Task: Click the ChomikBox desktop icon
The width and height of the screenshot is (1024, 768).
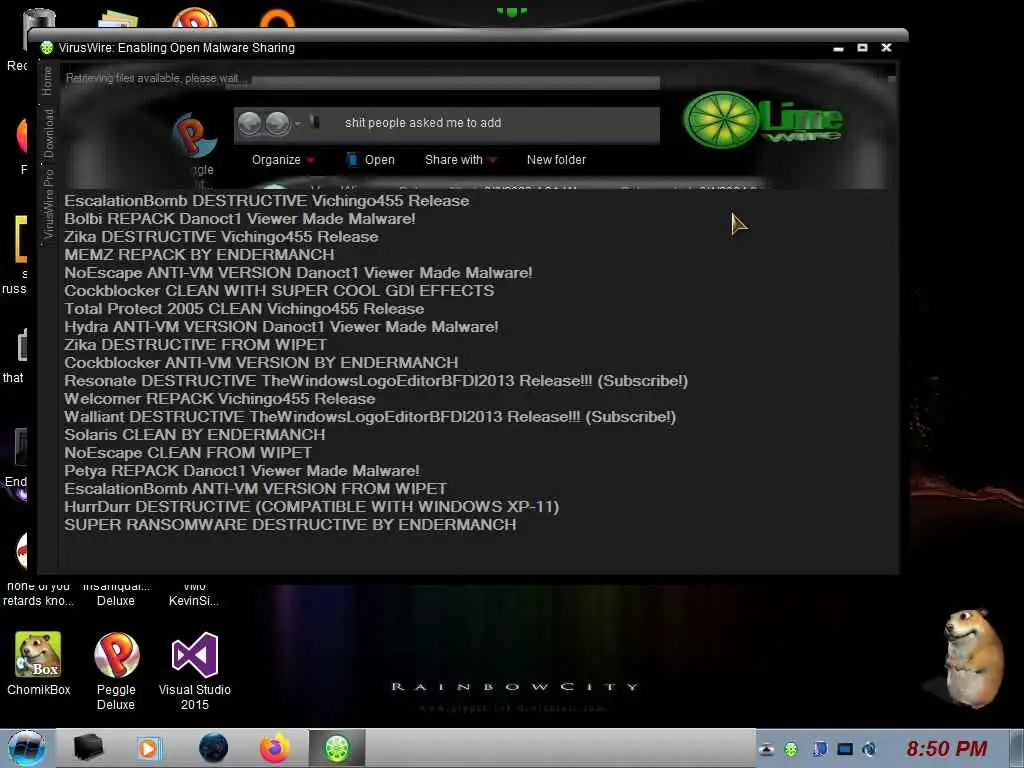Action: point(38,663)
